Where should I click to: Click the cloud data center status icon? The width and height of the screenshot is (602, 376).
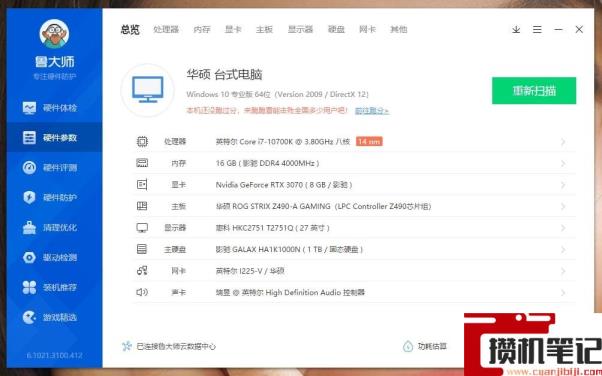click(x=127, y=346)
